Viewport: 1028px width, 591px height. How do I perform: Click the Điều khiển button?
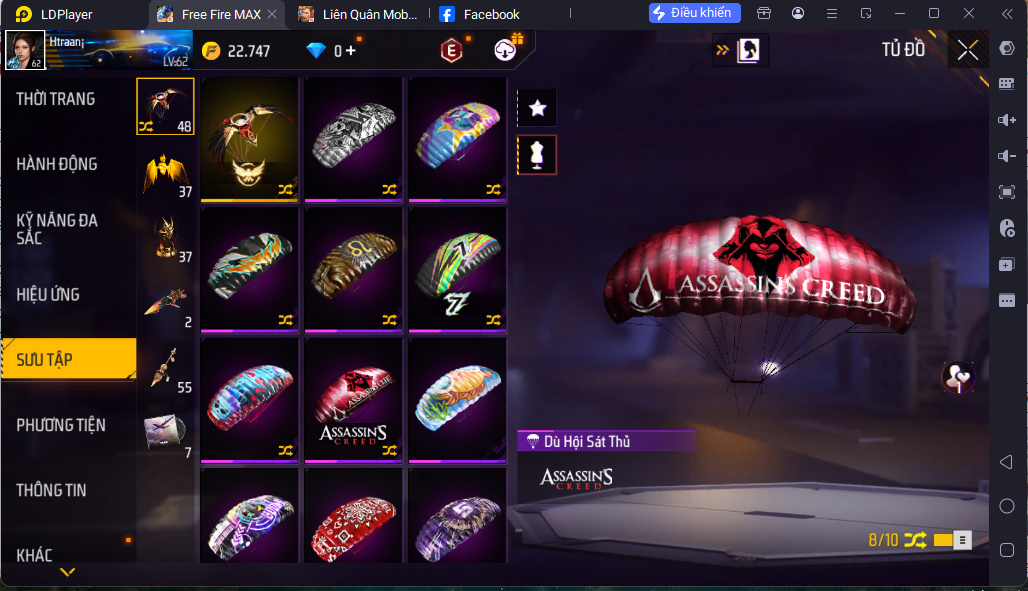[x=694, y=13]
